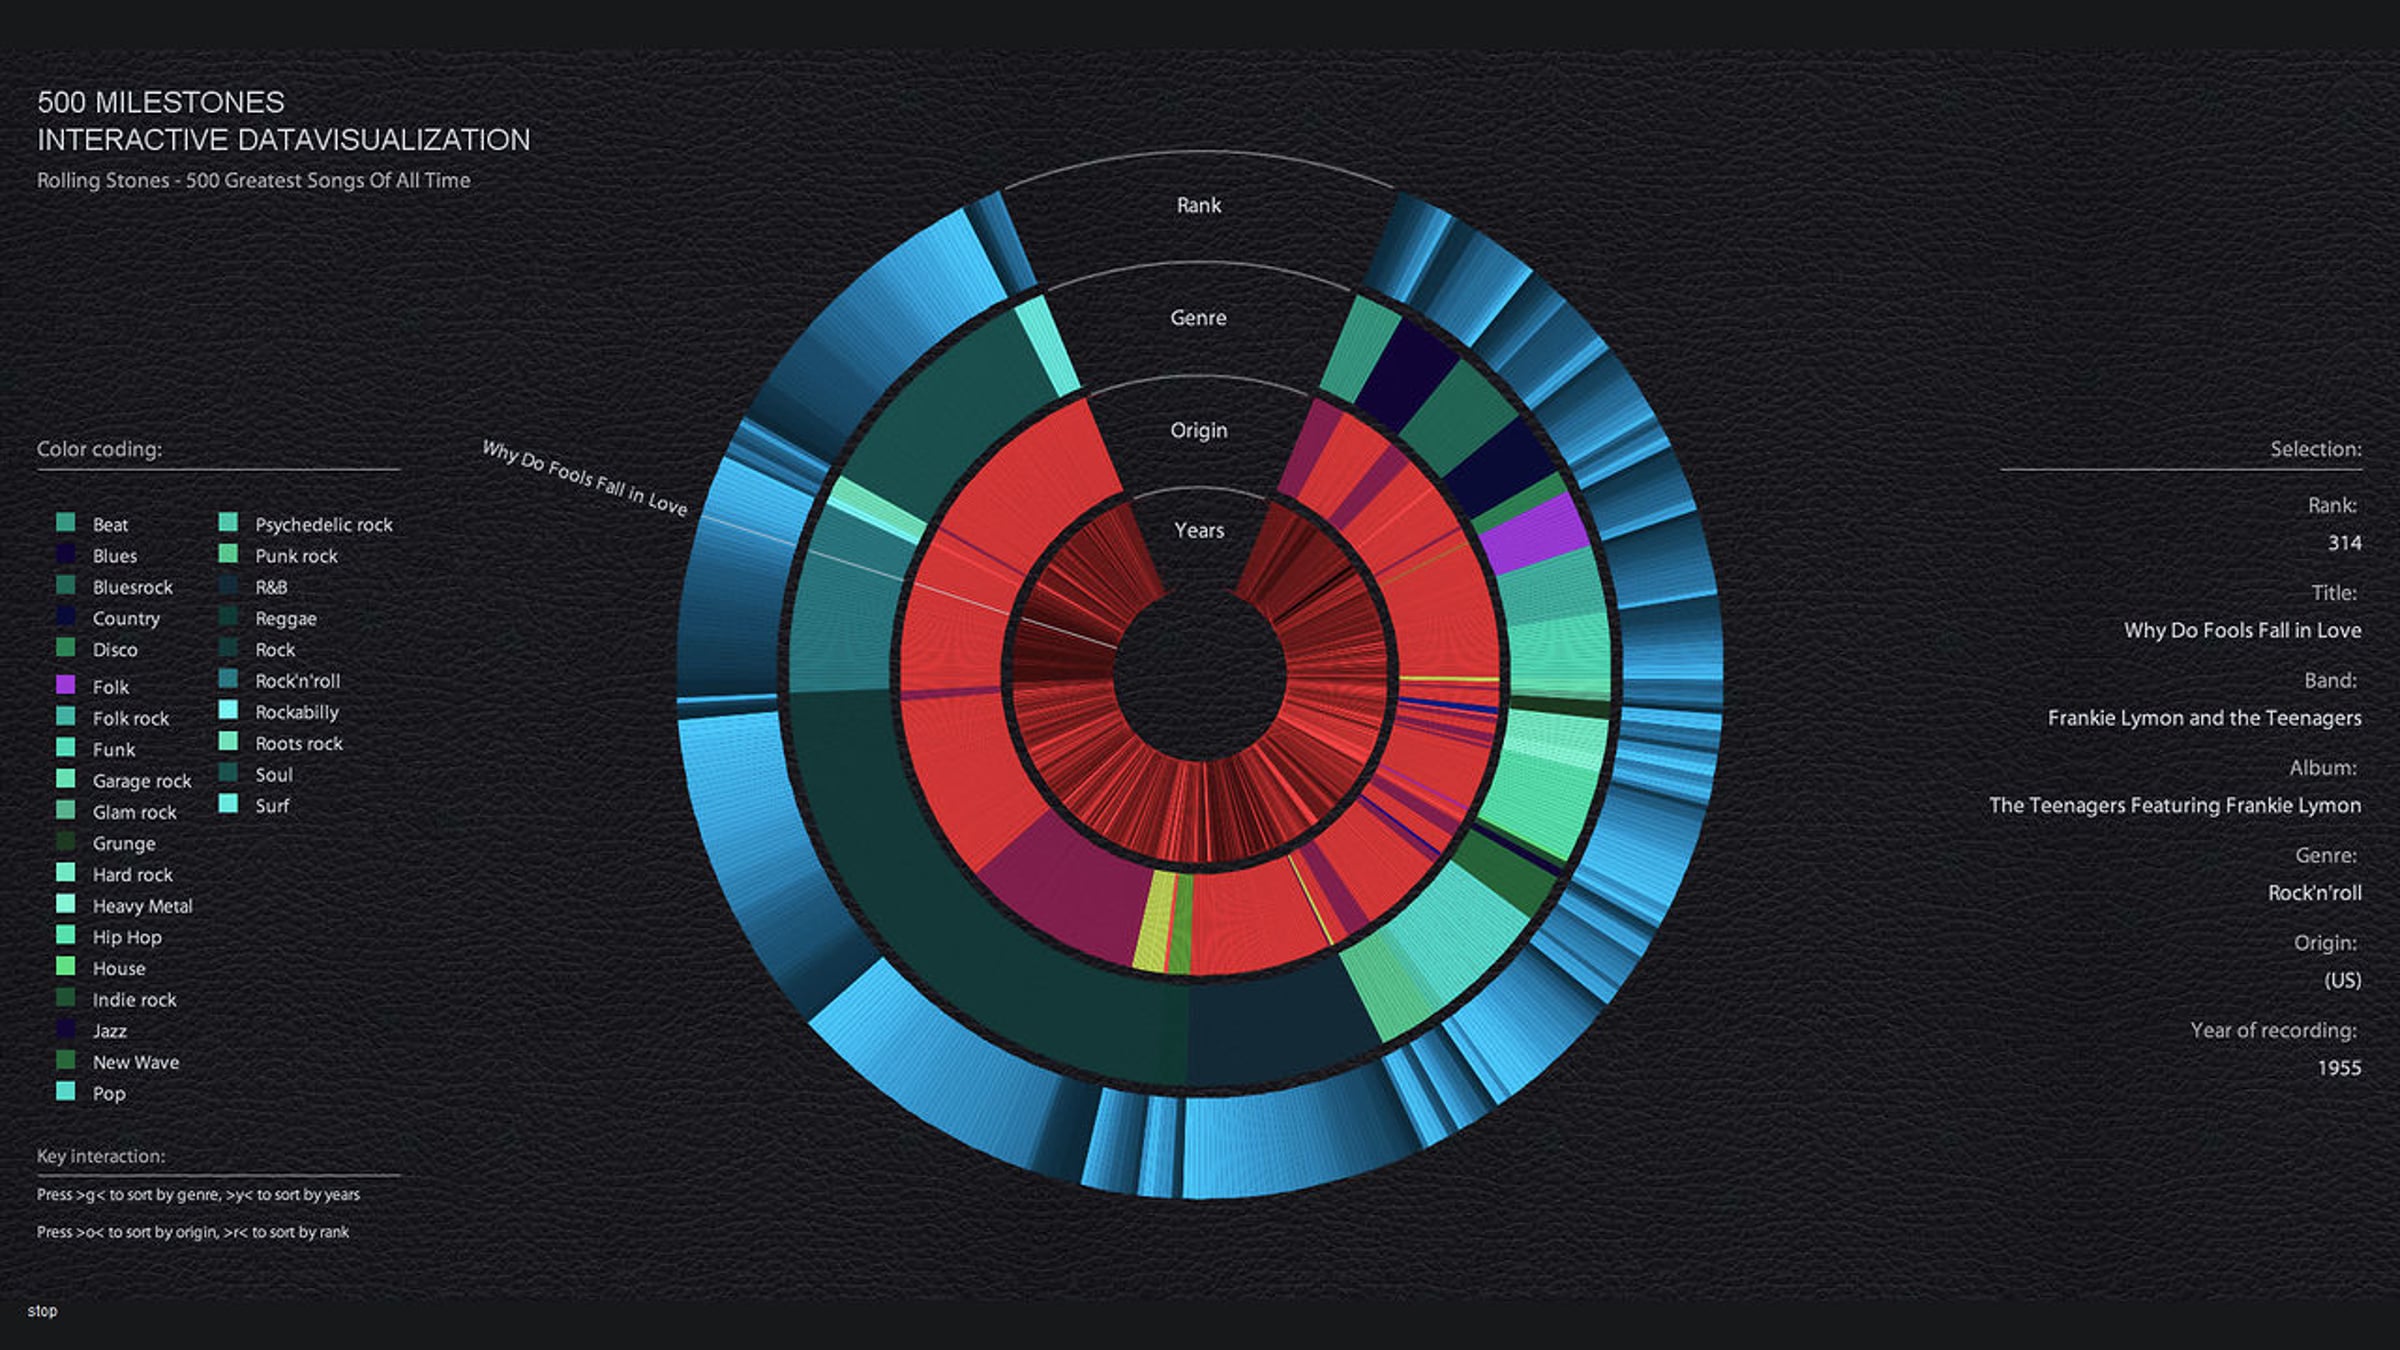This screenshot has width=2400, height=1350.
Task: Click the purple Folk segment in genre ring
Action: 1532,535
